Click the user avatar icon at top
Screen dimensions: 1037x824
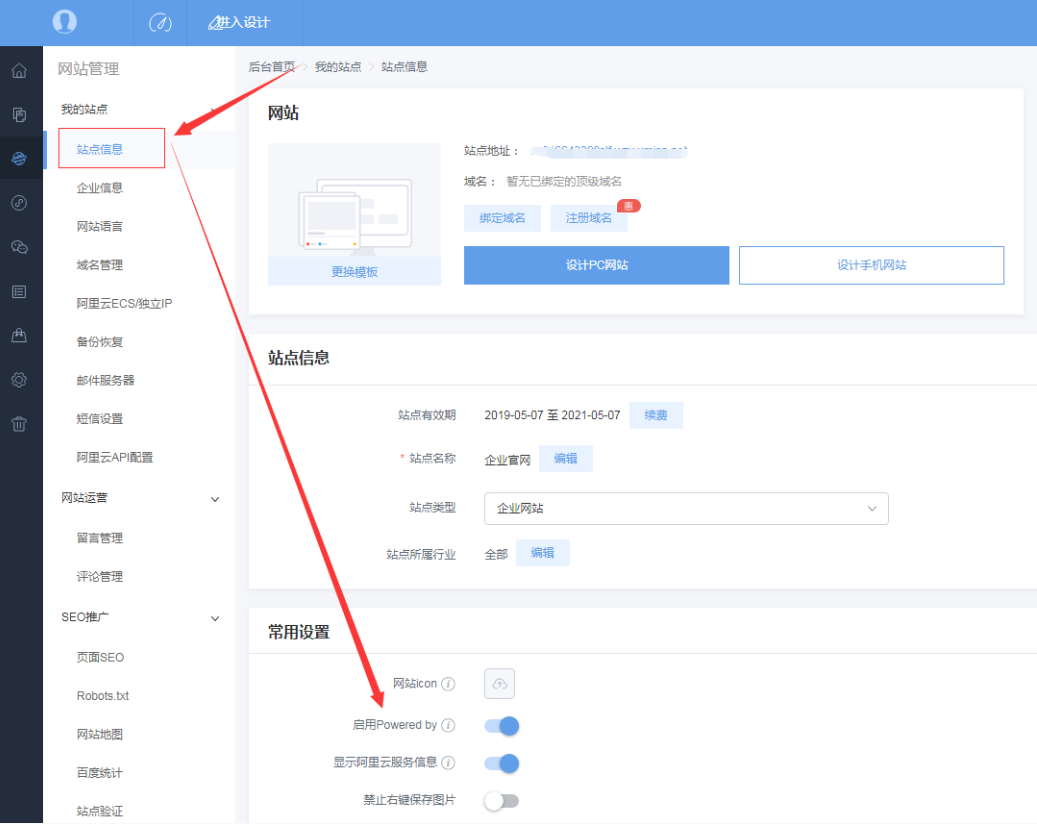(65, 22)
